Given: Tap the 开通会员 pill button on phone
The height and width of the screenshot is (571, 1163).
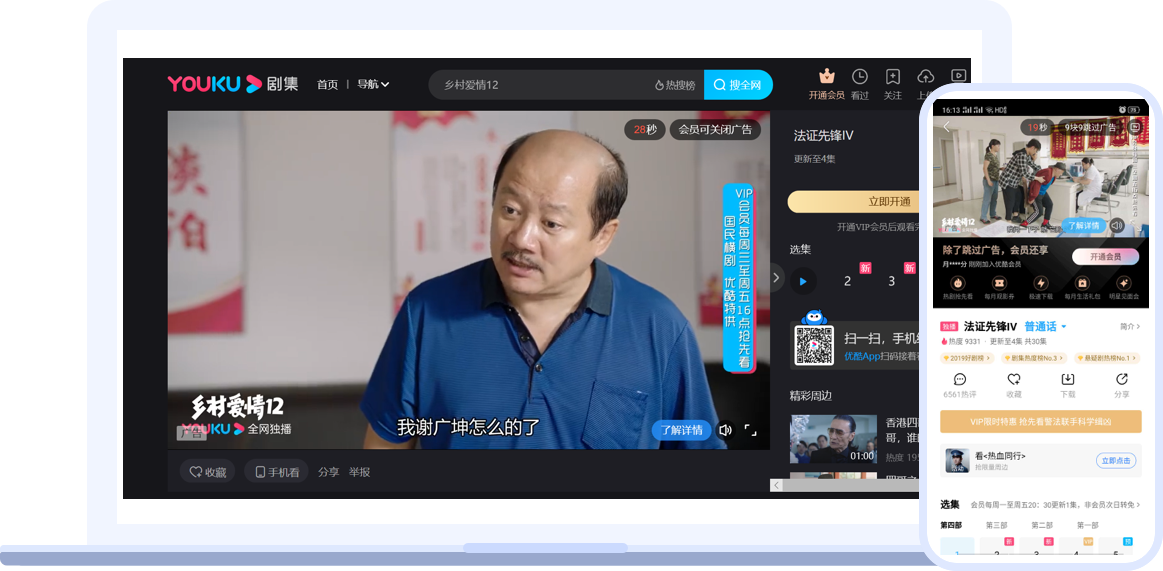Looking at the screenshot, I should point(1106,257).
